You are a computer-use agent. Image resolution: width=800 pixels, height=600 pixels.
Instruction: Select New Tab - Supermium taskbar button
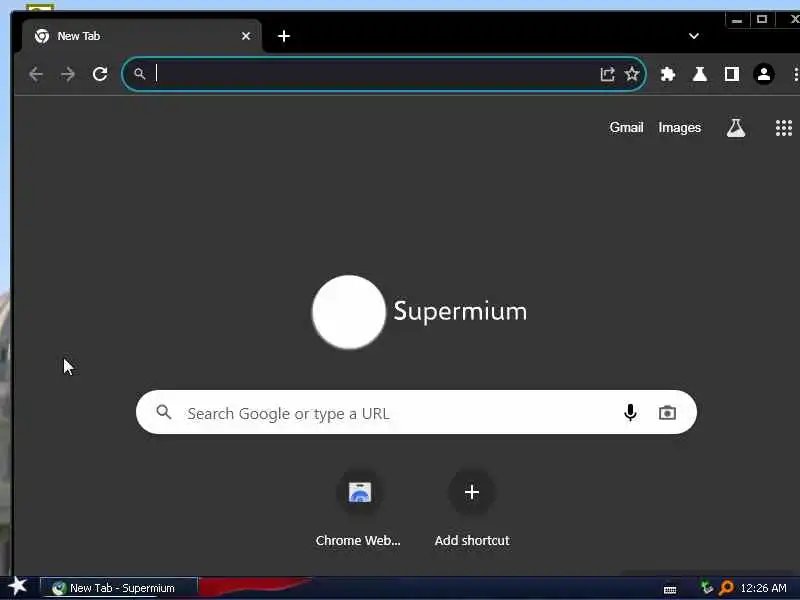[x=118, y=588]
